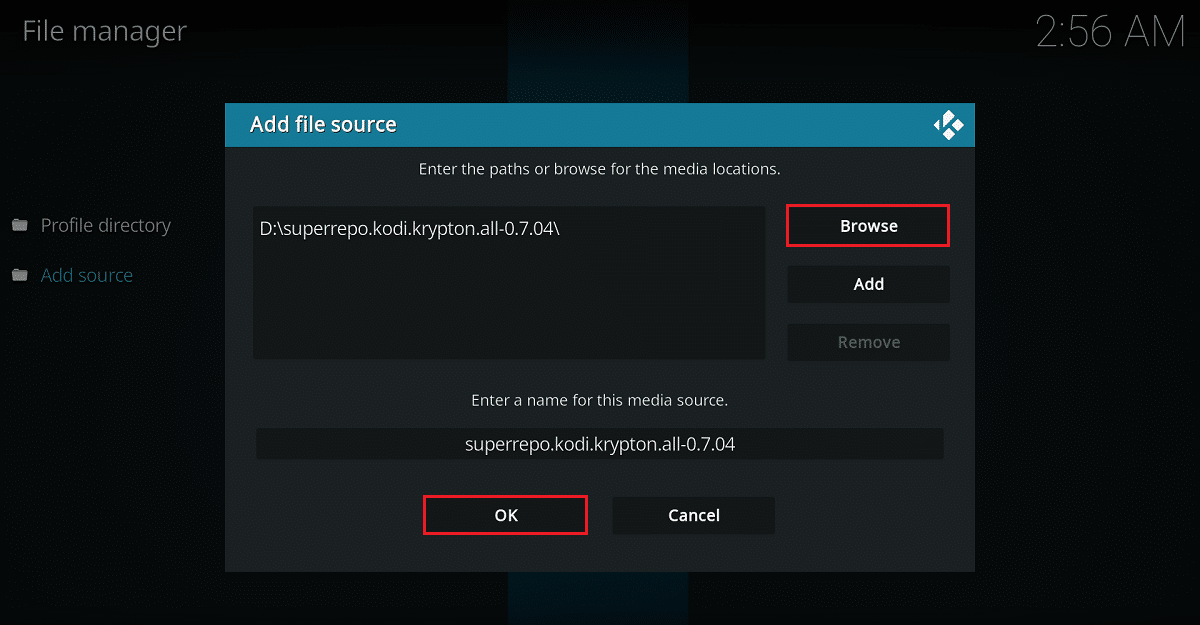1200x625 pixels.
Task: Click the 'Enter a name for this media source' label
Action: point(599,400)
